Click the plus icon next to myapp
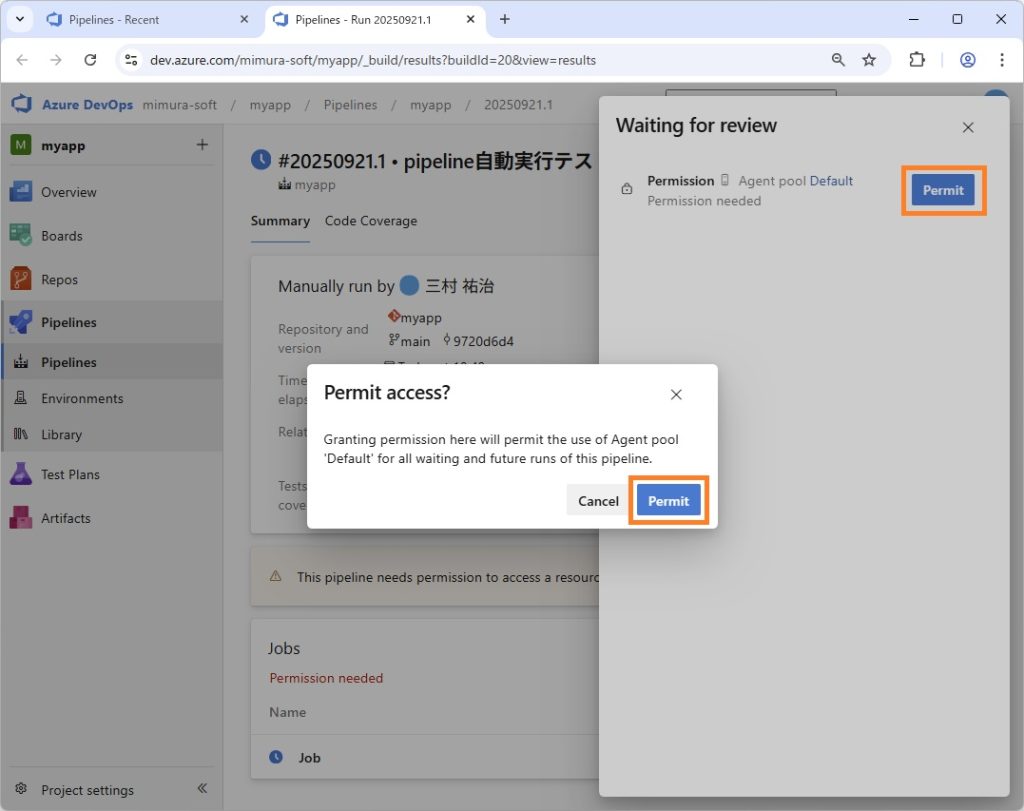This screenshot has height=811, width=1024. 202,145
